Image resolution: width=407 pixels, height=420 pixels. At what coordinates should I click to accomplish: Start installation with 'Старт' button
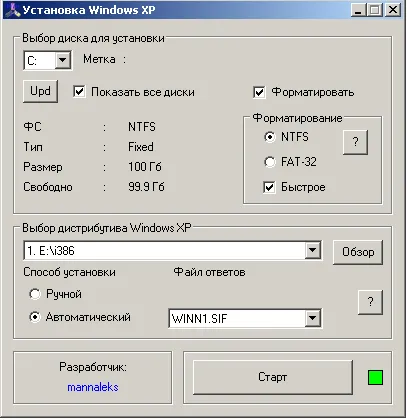coord(273,377)
